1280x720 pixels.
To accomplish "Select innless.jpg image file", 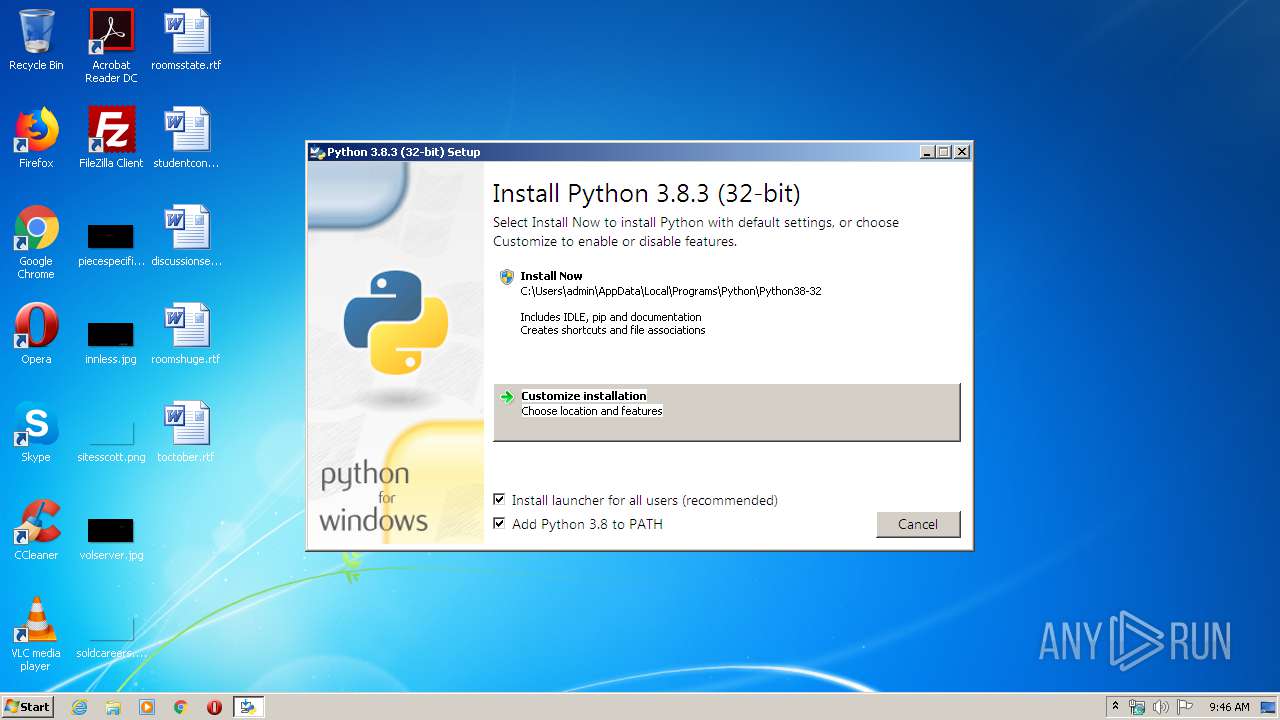I will tap(111, 341).
